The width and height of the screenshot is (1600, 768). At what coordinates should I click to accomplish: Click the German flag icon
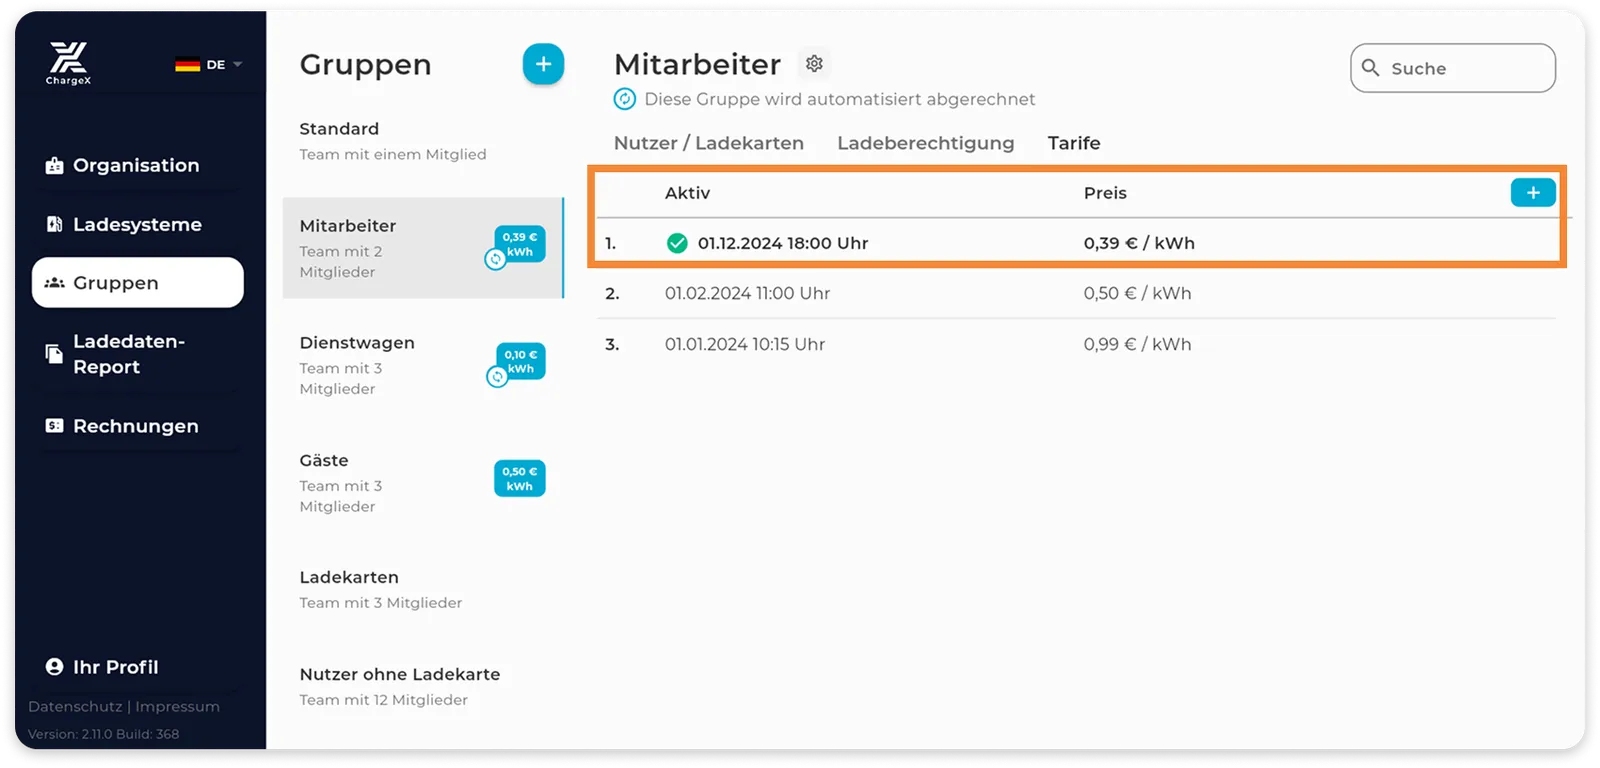(x=187, y=65)
